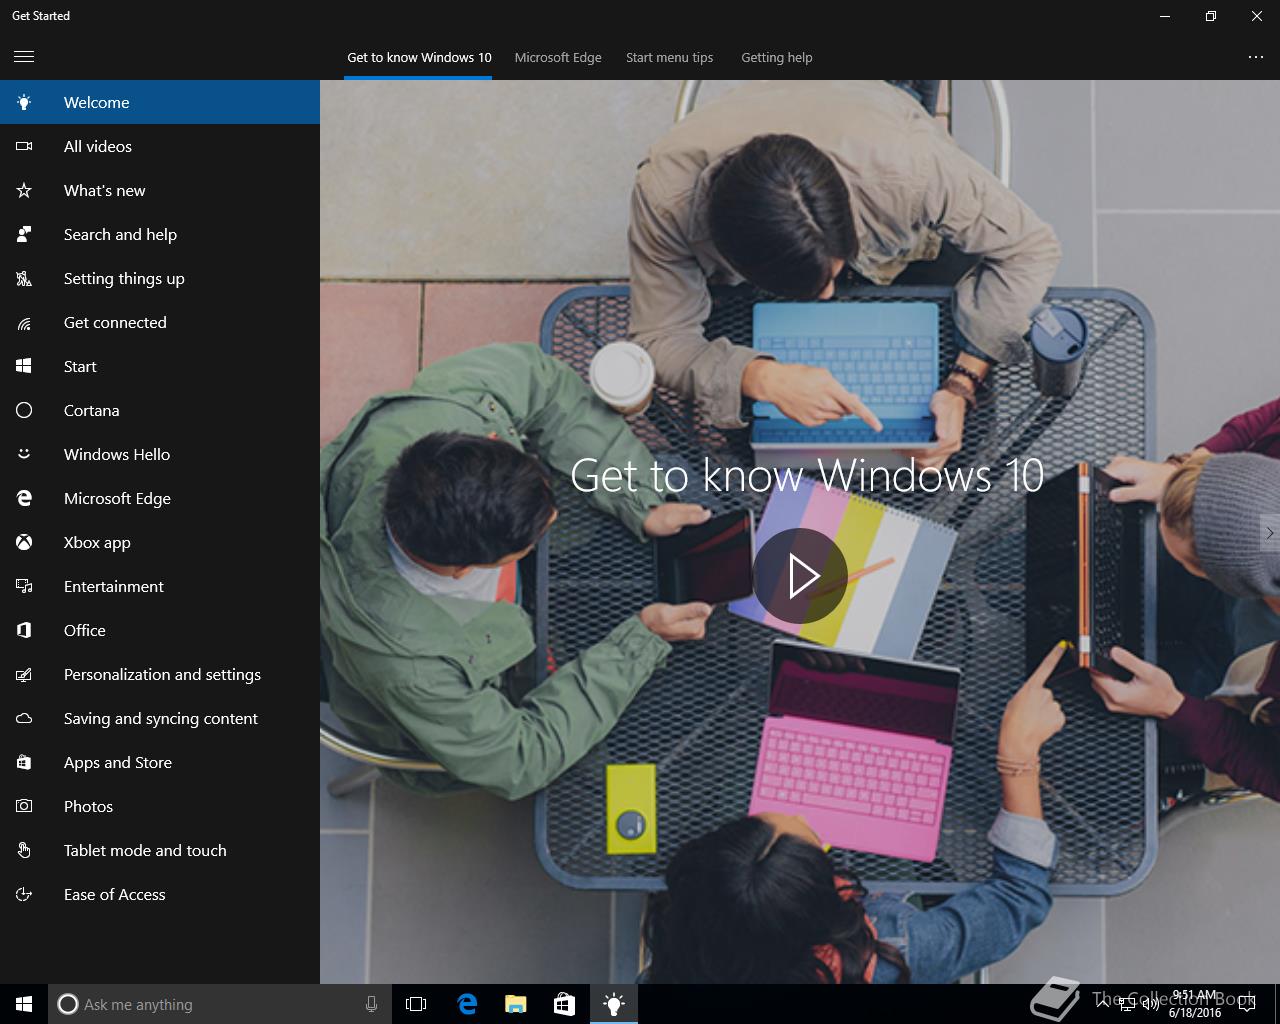
Task: Click the Setting things up icon
Action: [x=24, y=278]
